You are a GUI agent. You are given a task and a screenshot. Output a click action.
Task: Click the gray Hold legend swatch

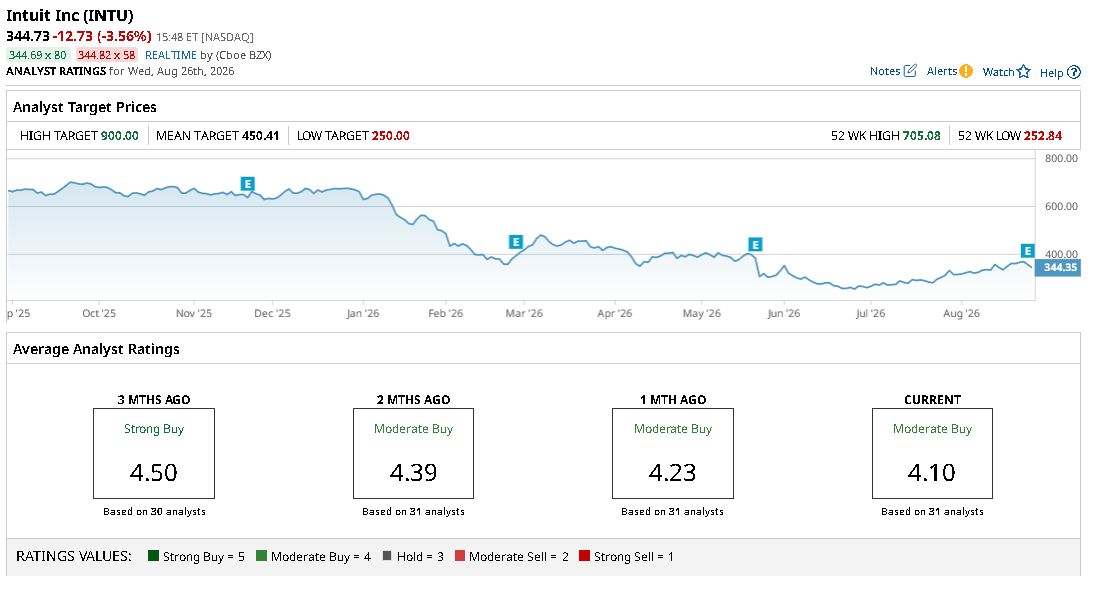pos(387,556)
